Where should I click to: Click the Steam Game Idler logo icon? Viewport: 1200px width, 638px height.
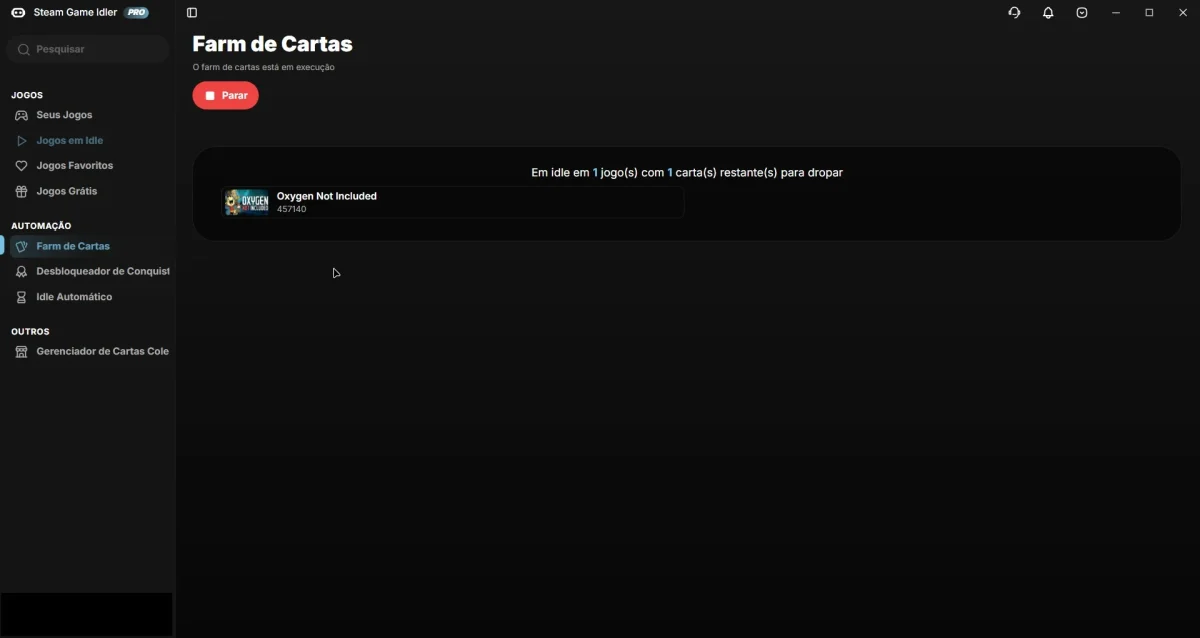point(18,13)
